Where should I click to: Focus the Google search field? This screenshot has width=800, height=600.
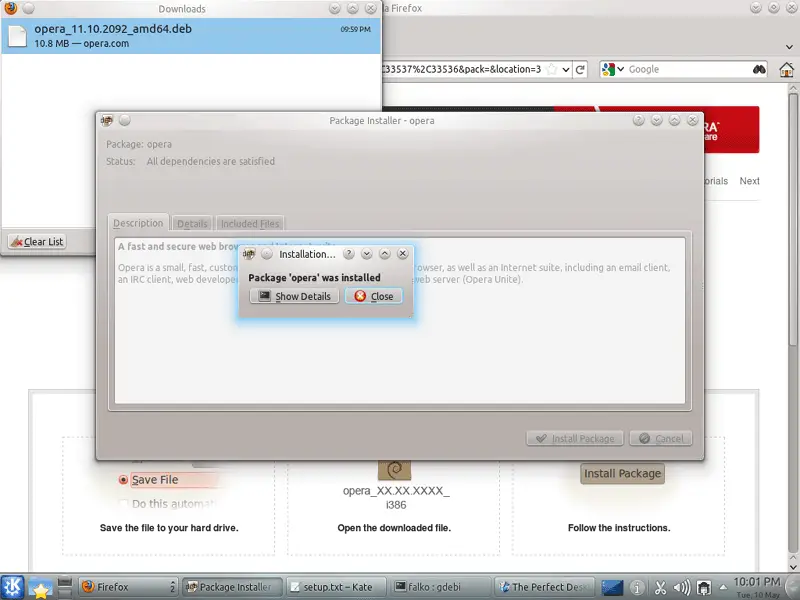point(689,69)
